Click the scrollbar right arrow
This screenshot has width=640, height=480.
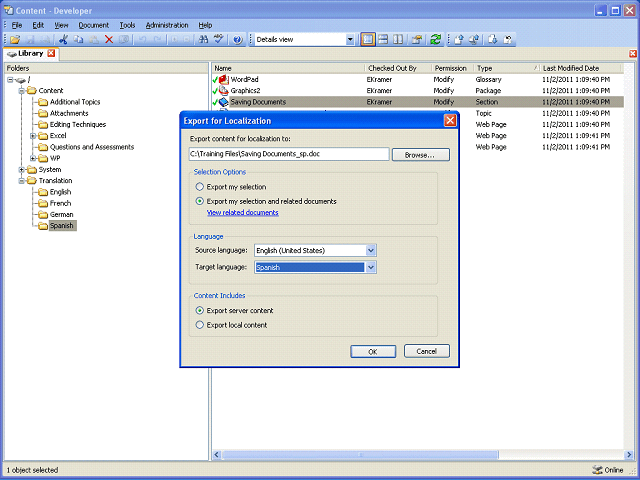(629, 454)
